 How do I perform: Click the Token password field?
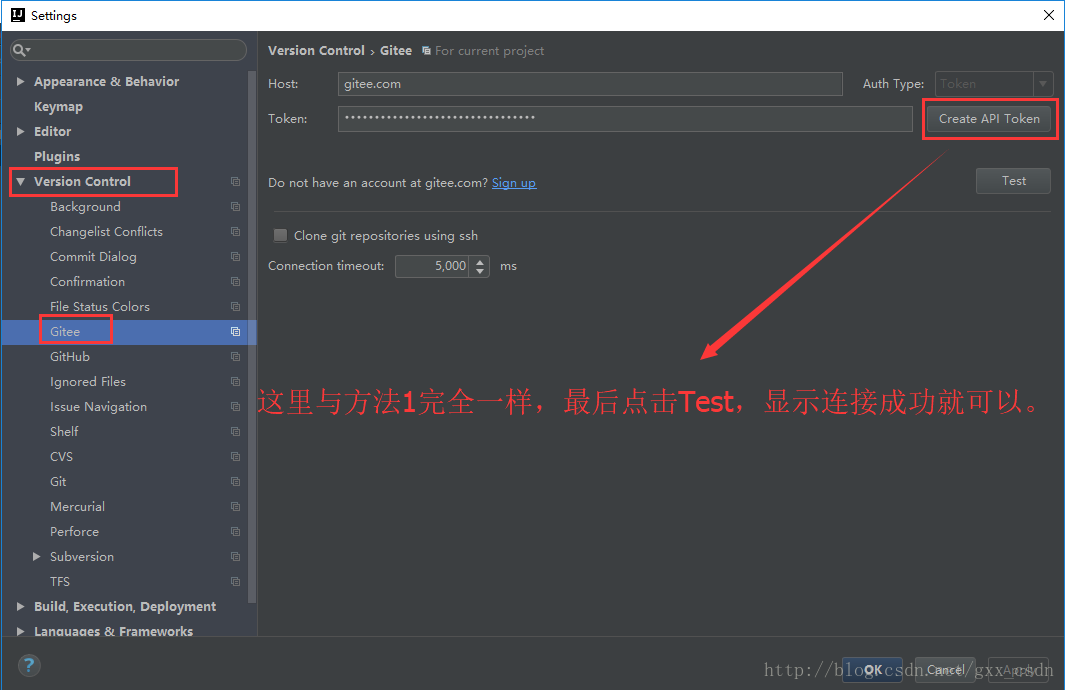[625, 119]
